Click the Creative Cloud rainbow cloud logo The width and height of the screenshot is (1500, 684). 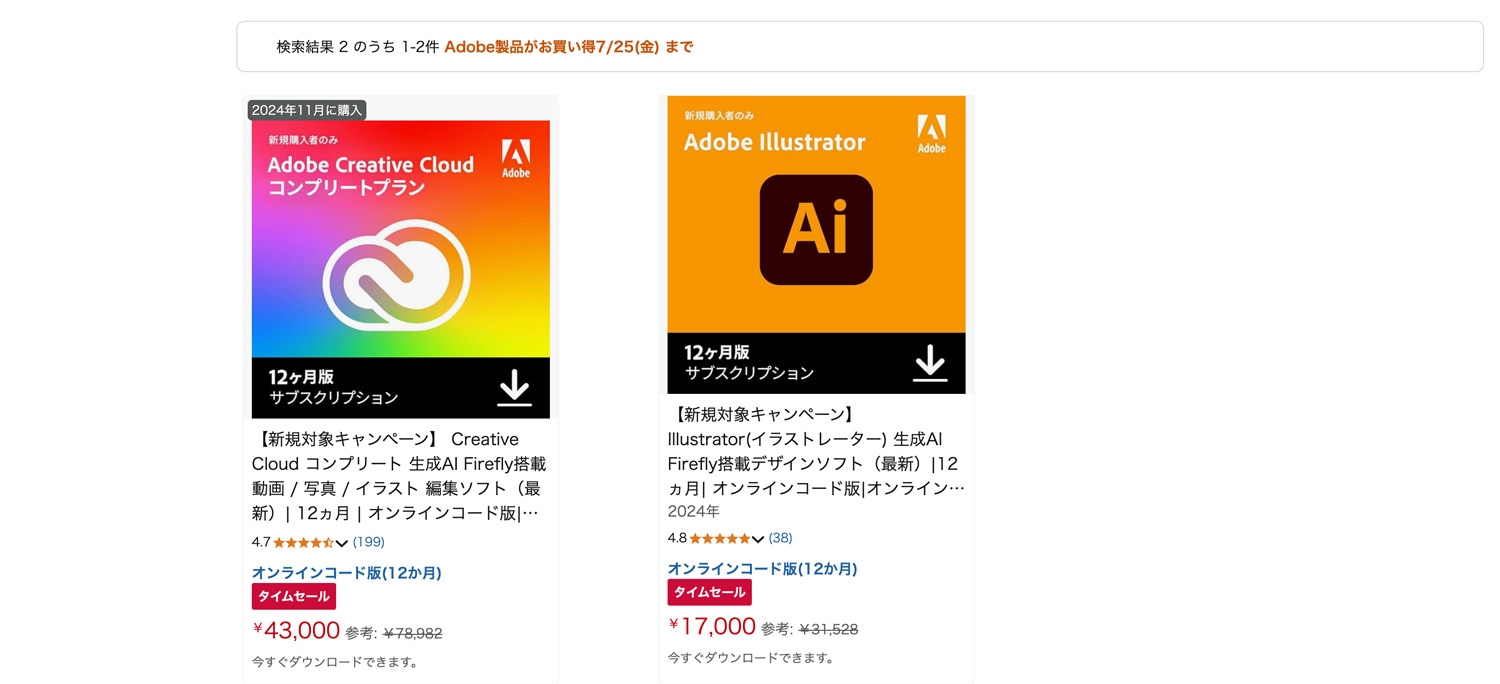pos(397,275)
